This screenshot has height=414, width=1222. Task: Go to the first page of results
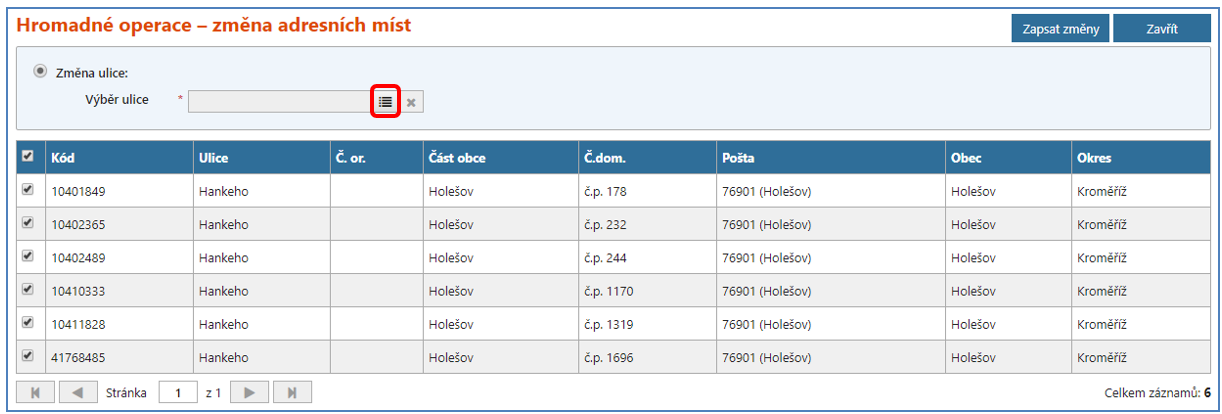[35, 393]
